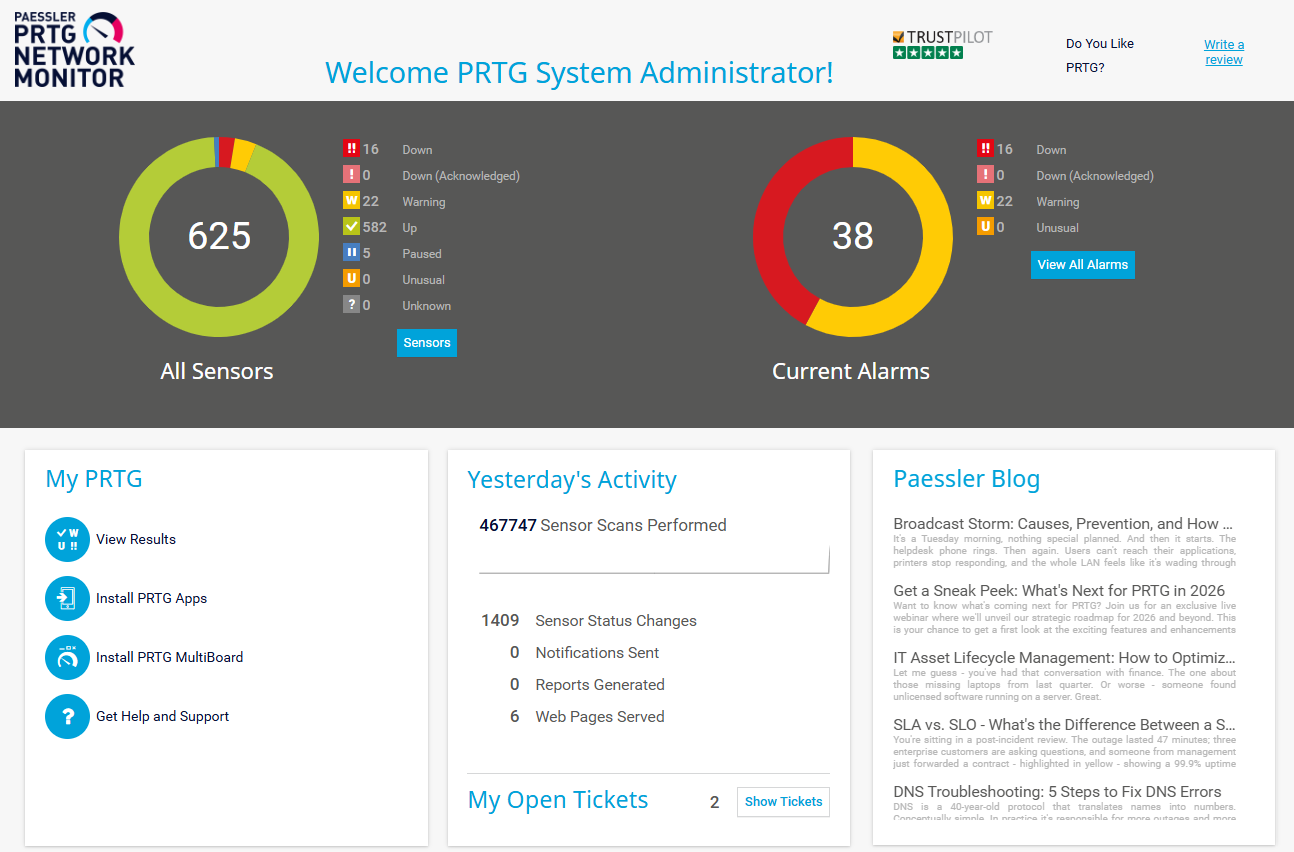1294x852 pixels.
Task: Open the View Results icon
Action: coord(67,540)
